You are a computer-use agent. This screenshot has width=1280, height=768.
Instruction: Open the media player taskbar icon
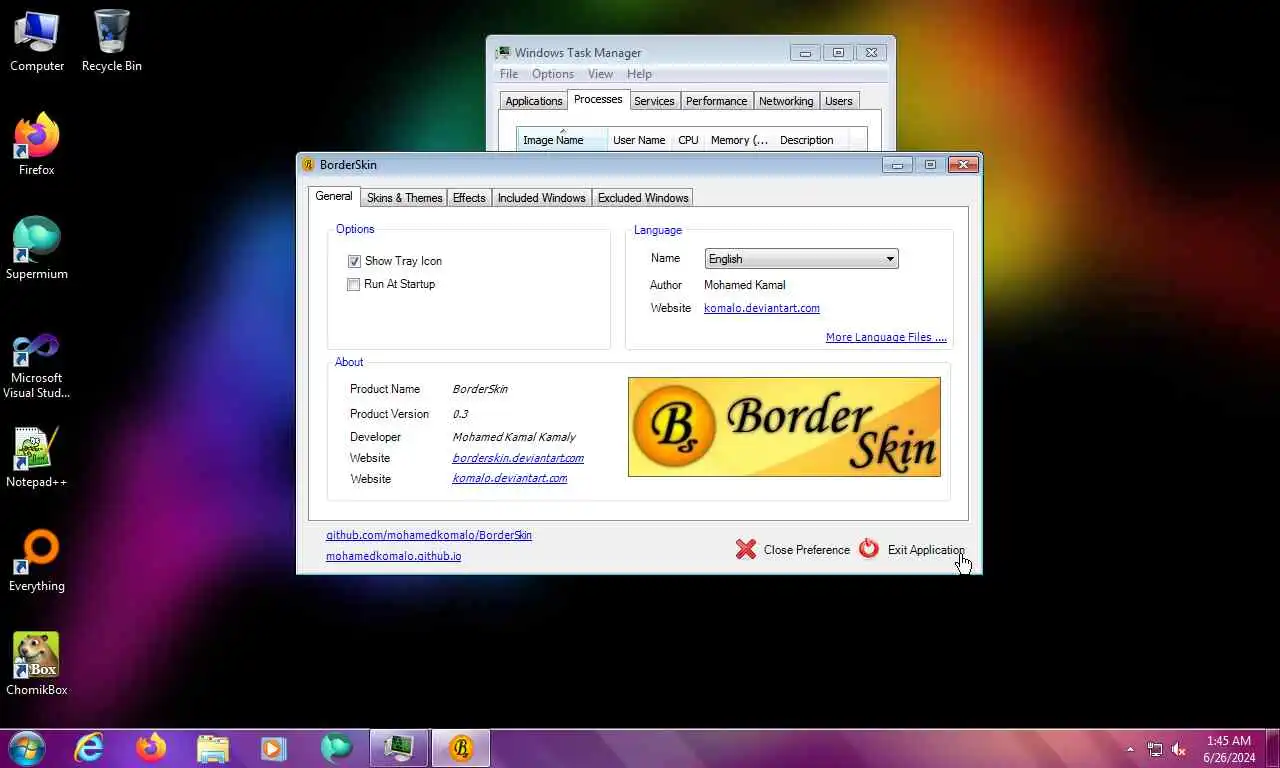pos(274,748)
